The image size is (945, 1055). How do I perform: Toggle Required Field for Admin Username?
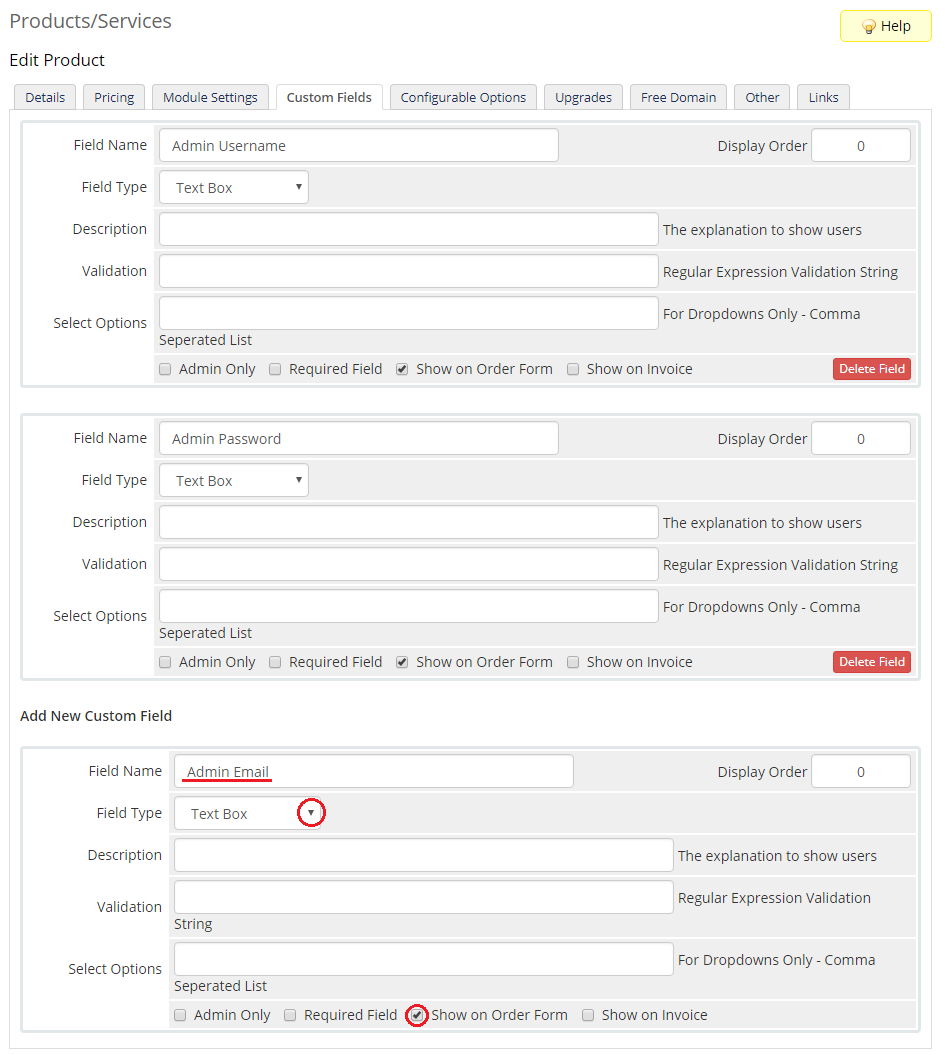click(x=275, y=369)
